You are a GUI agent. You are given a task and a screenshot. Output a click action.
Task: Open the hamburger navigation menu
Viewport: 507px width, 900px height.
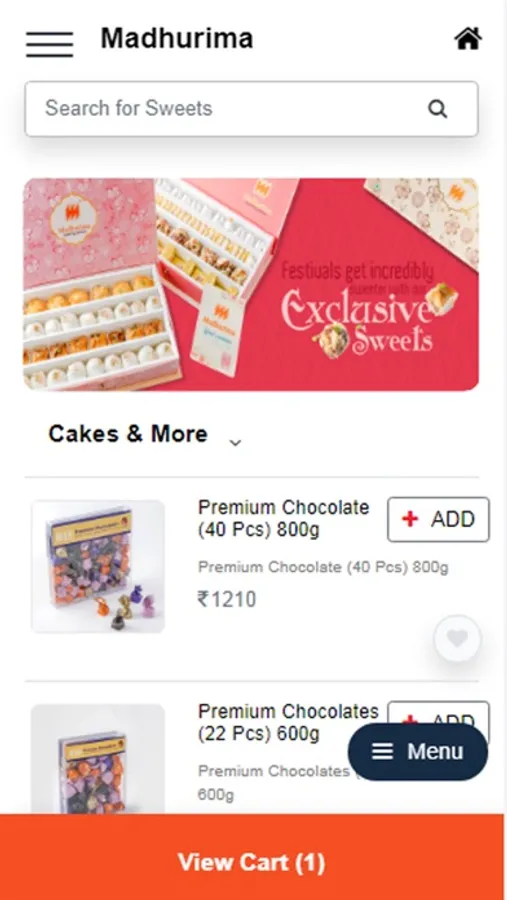click(x=49, y=44)
